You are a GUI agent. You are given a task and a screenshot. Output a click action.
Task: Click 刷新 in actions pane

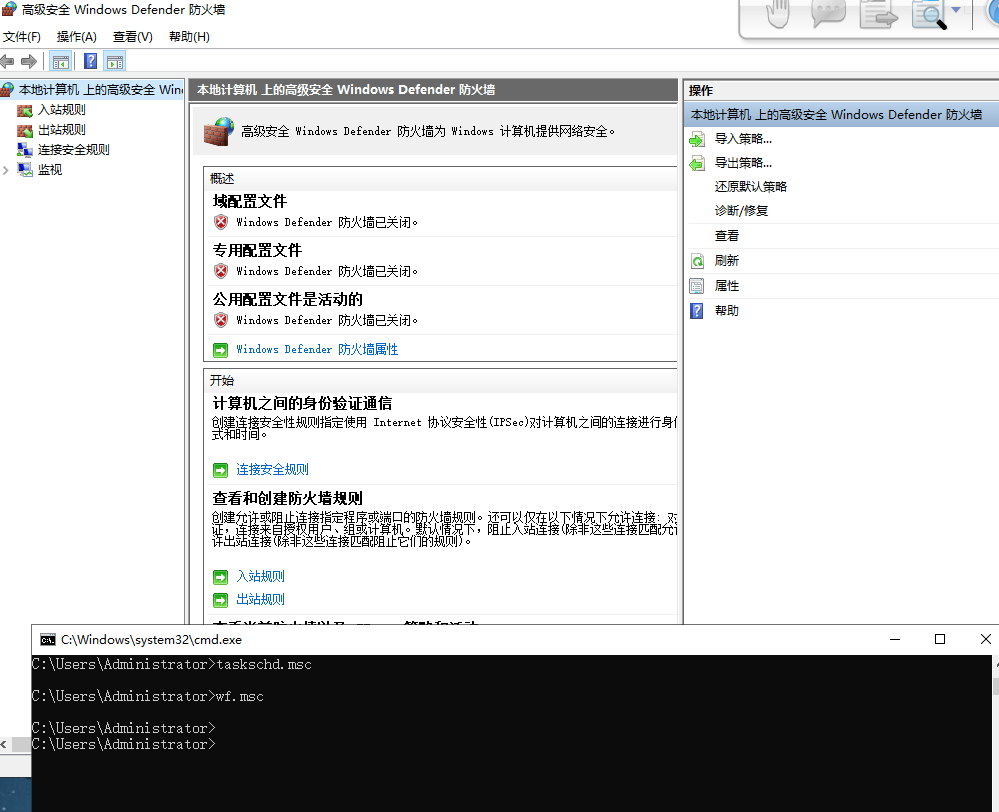(726, 261)
